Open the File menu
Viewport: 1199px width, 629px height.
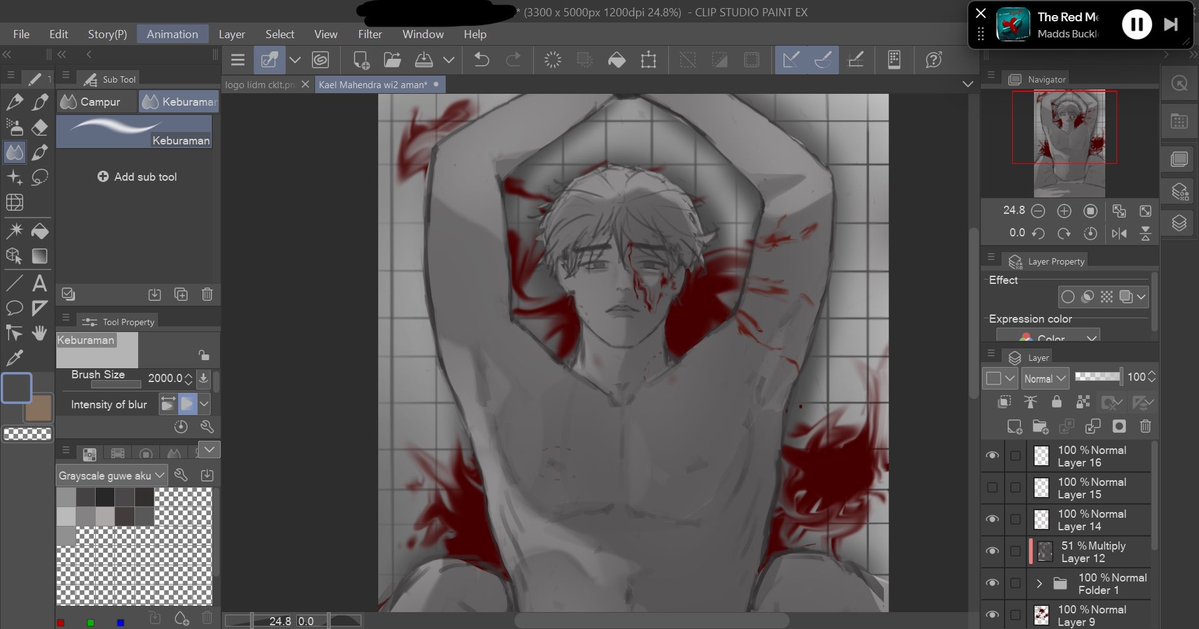coord(21,34)
